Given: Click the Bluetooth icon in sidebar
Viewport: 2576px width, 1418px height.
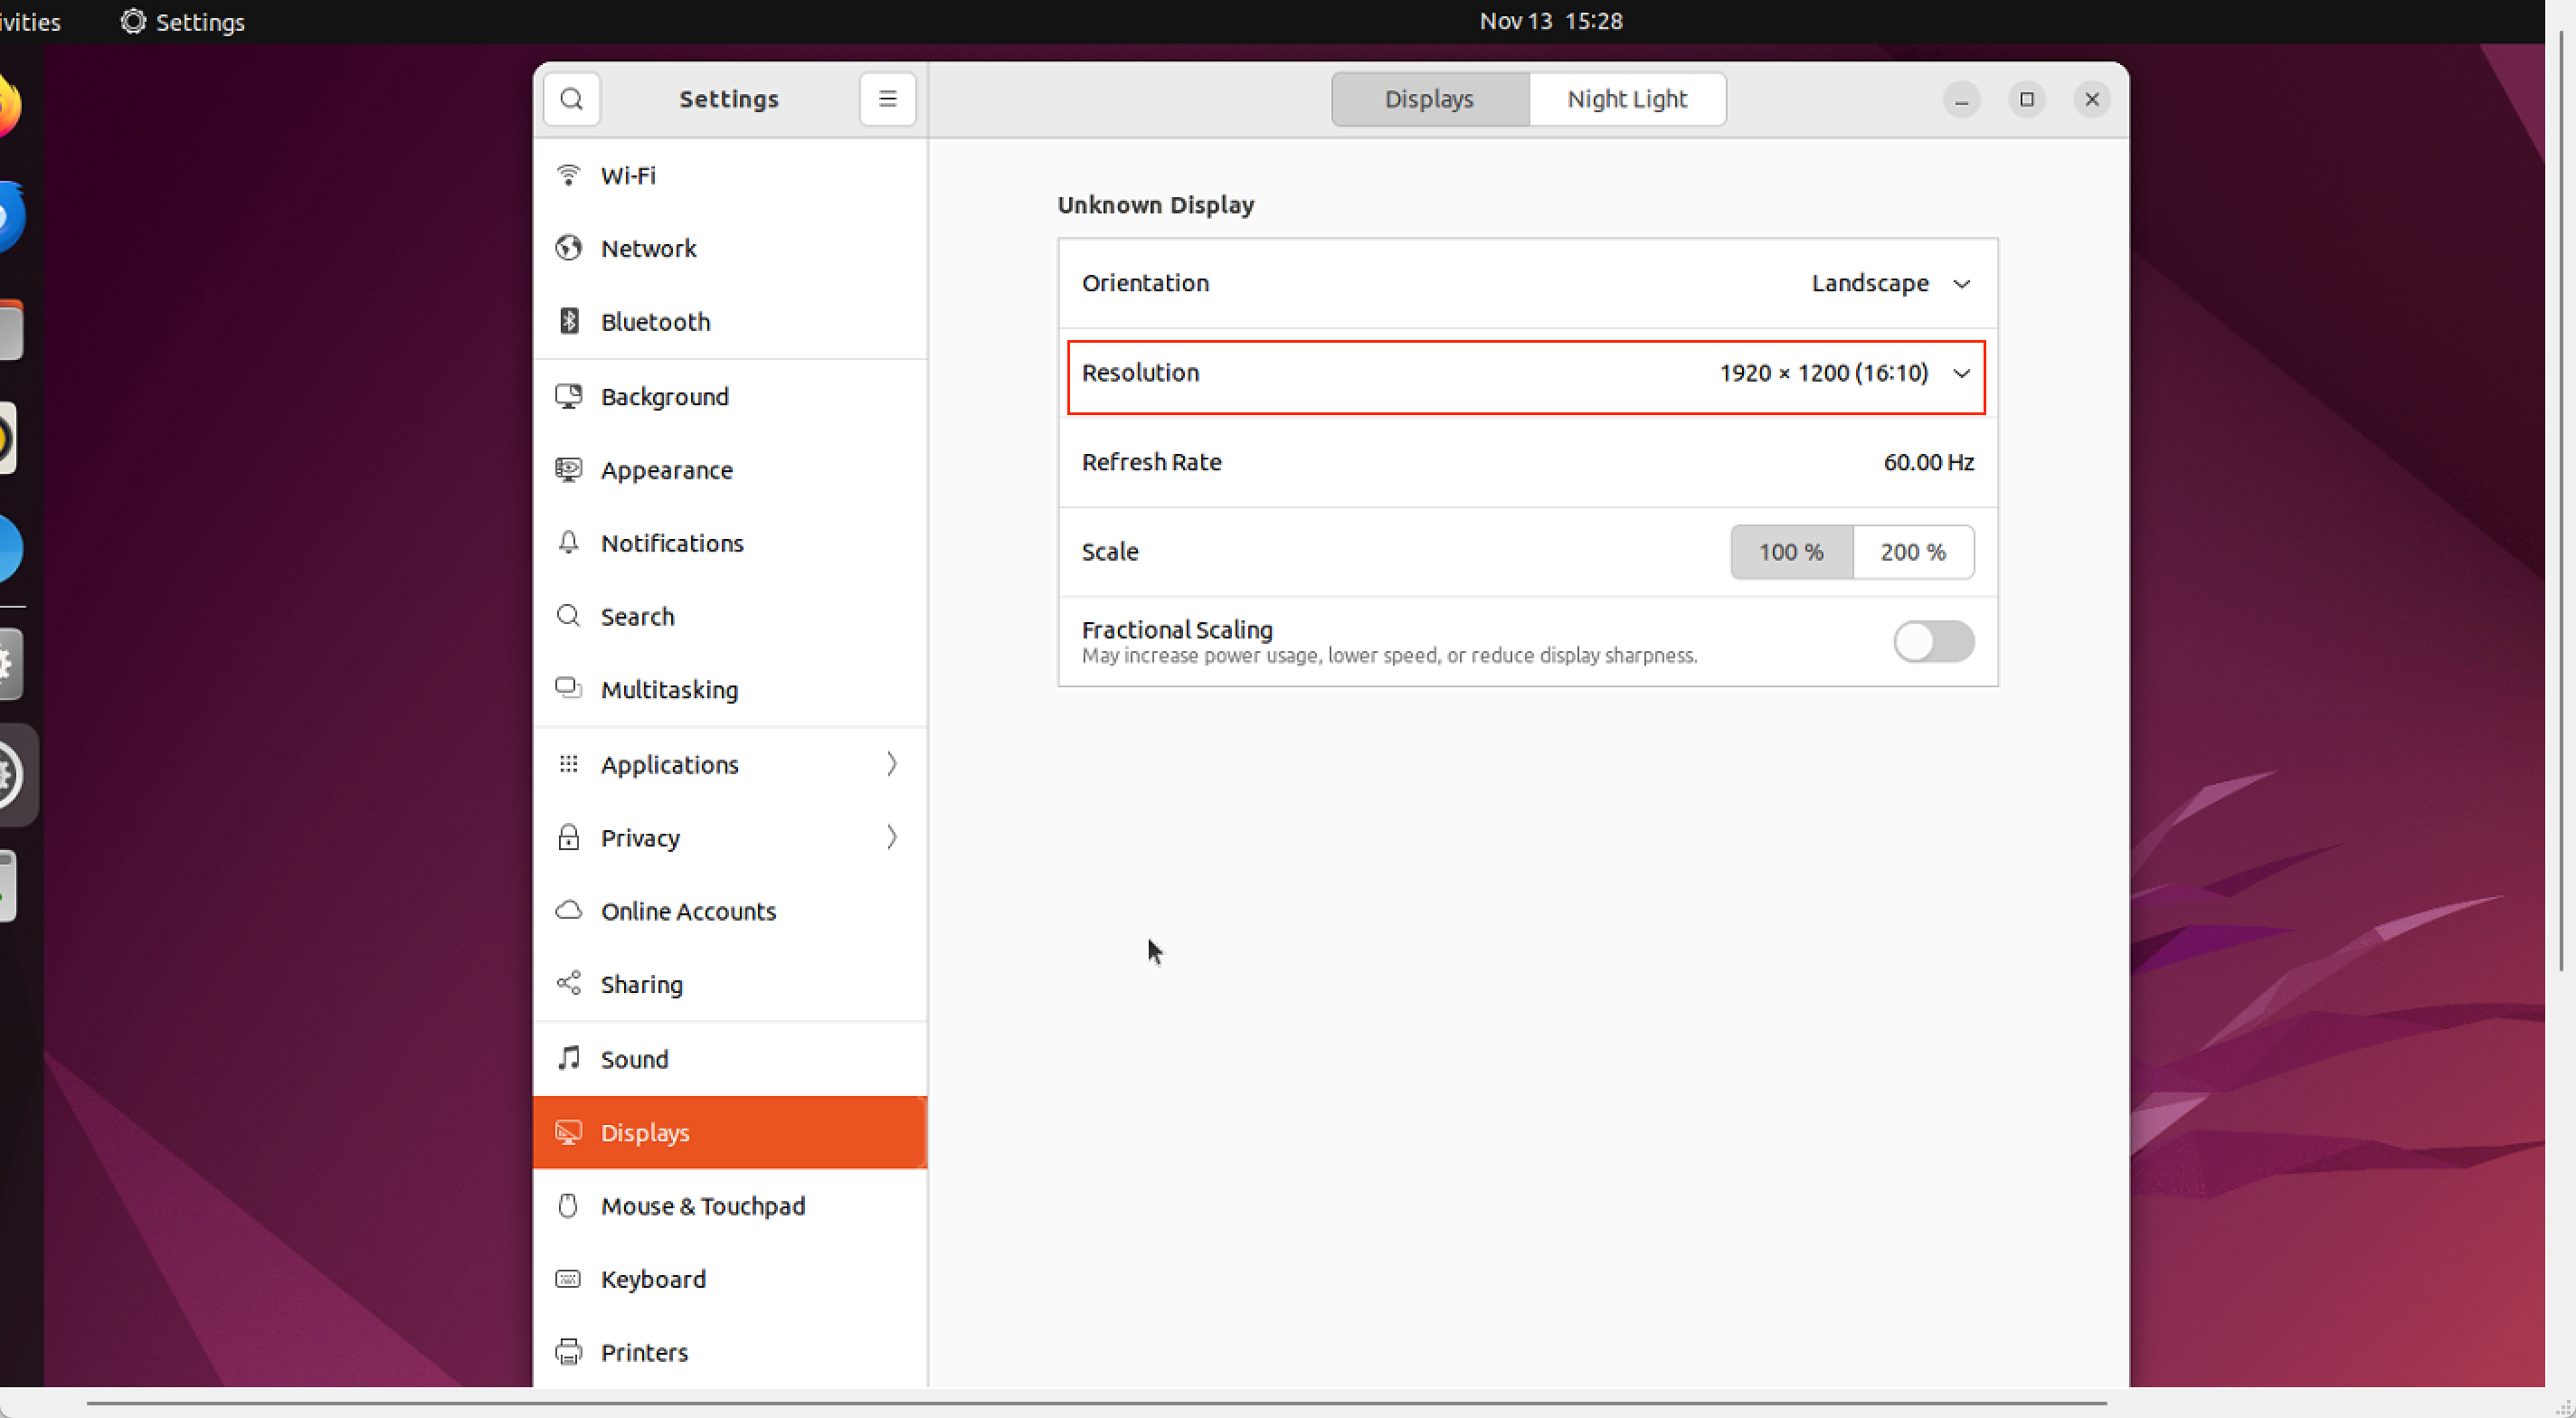Looking at the screenshot, I should (568, 321).
